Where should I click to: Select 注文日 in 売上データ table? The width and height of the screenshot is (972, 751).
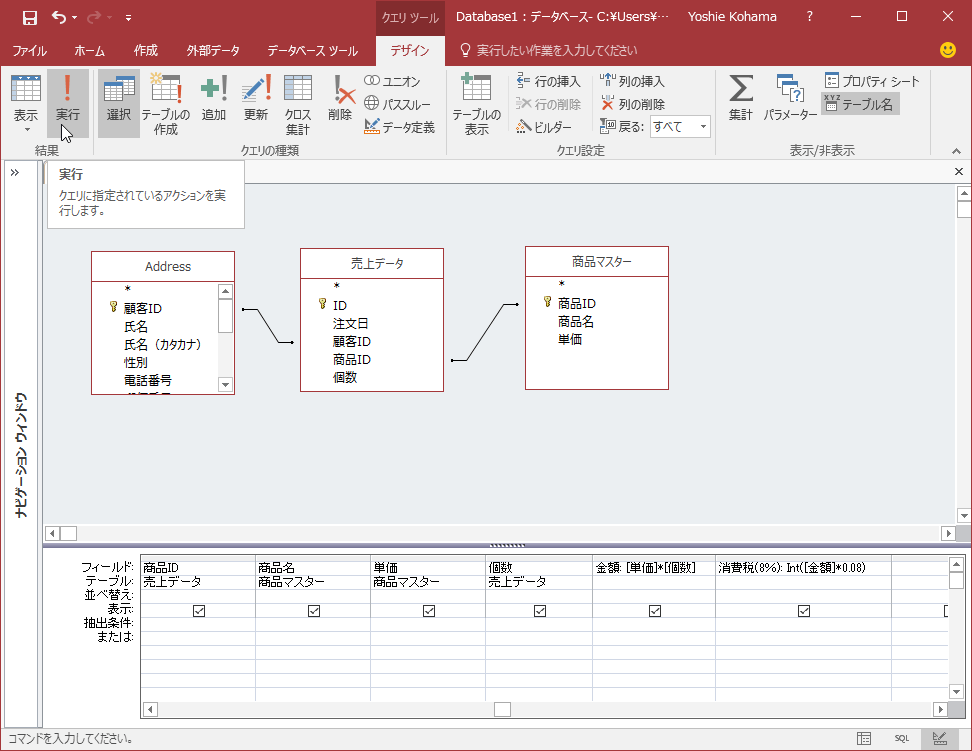350,323
